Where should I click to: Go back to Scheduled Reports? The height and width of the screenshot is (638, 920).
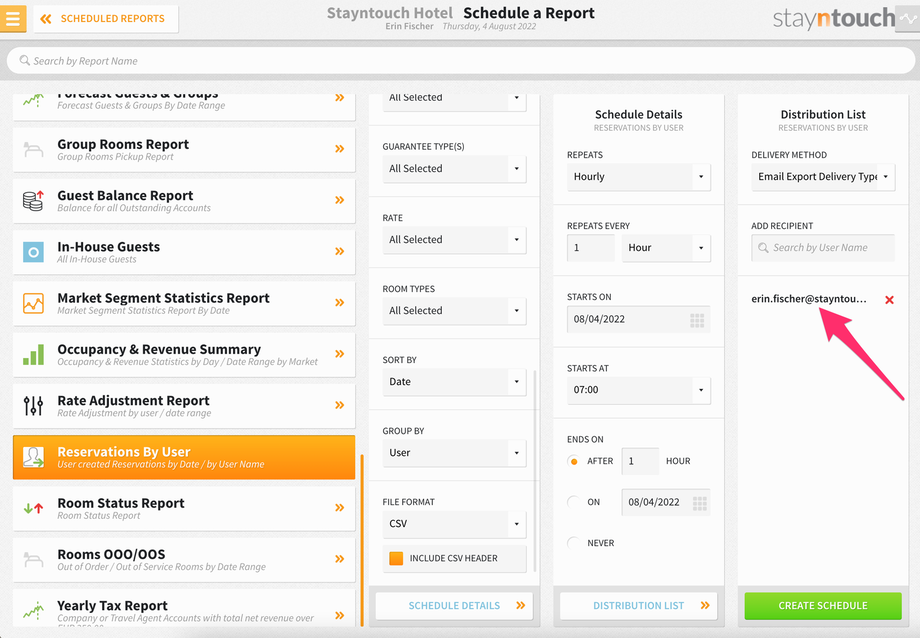[x=106, y=19]
